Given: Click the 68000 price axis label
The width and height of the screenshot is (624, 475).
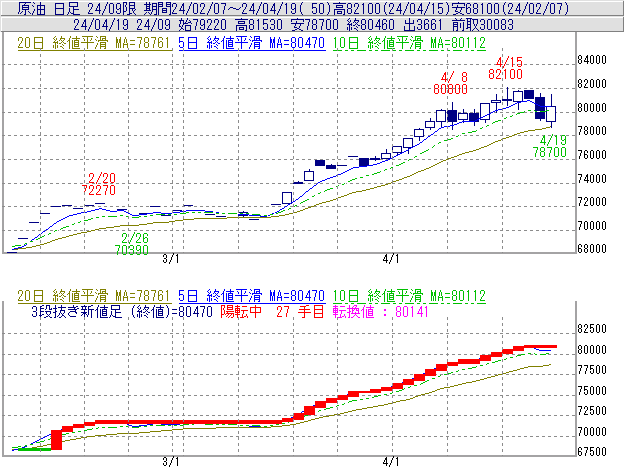Looking at the screenshot, I should click(592, 249).
